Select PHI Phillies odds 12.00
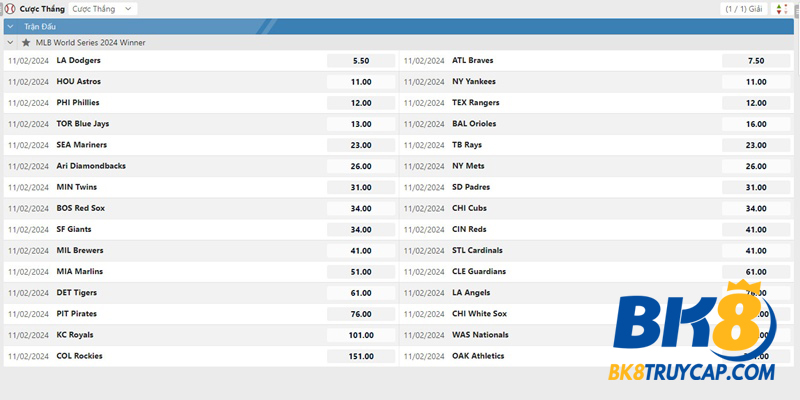Image resolution: width=800 pixels, height=400 pixels. (361, 103)
